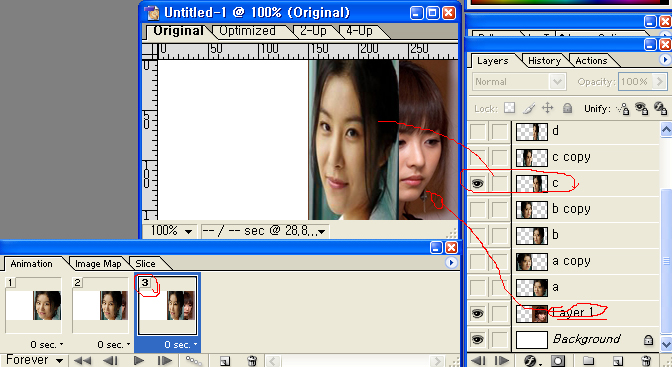
Task: Add a layer mask
Action: coord(558,361)
